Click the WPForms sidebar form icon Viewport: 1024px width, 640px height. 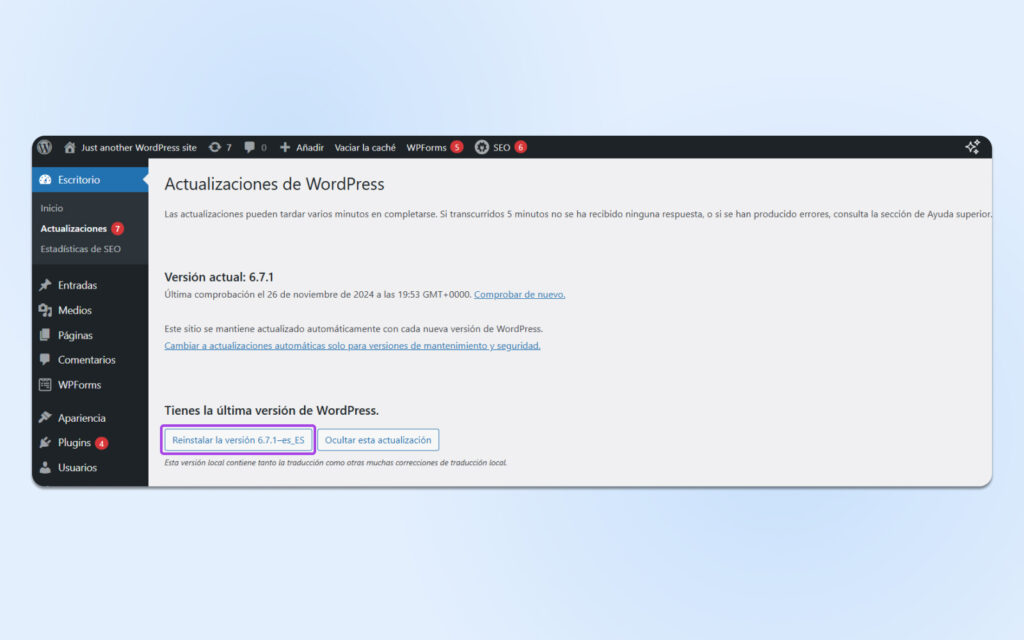click(x=45, y=385)
